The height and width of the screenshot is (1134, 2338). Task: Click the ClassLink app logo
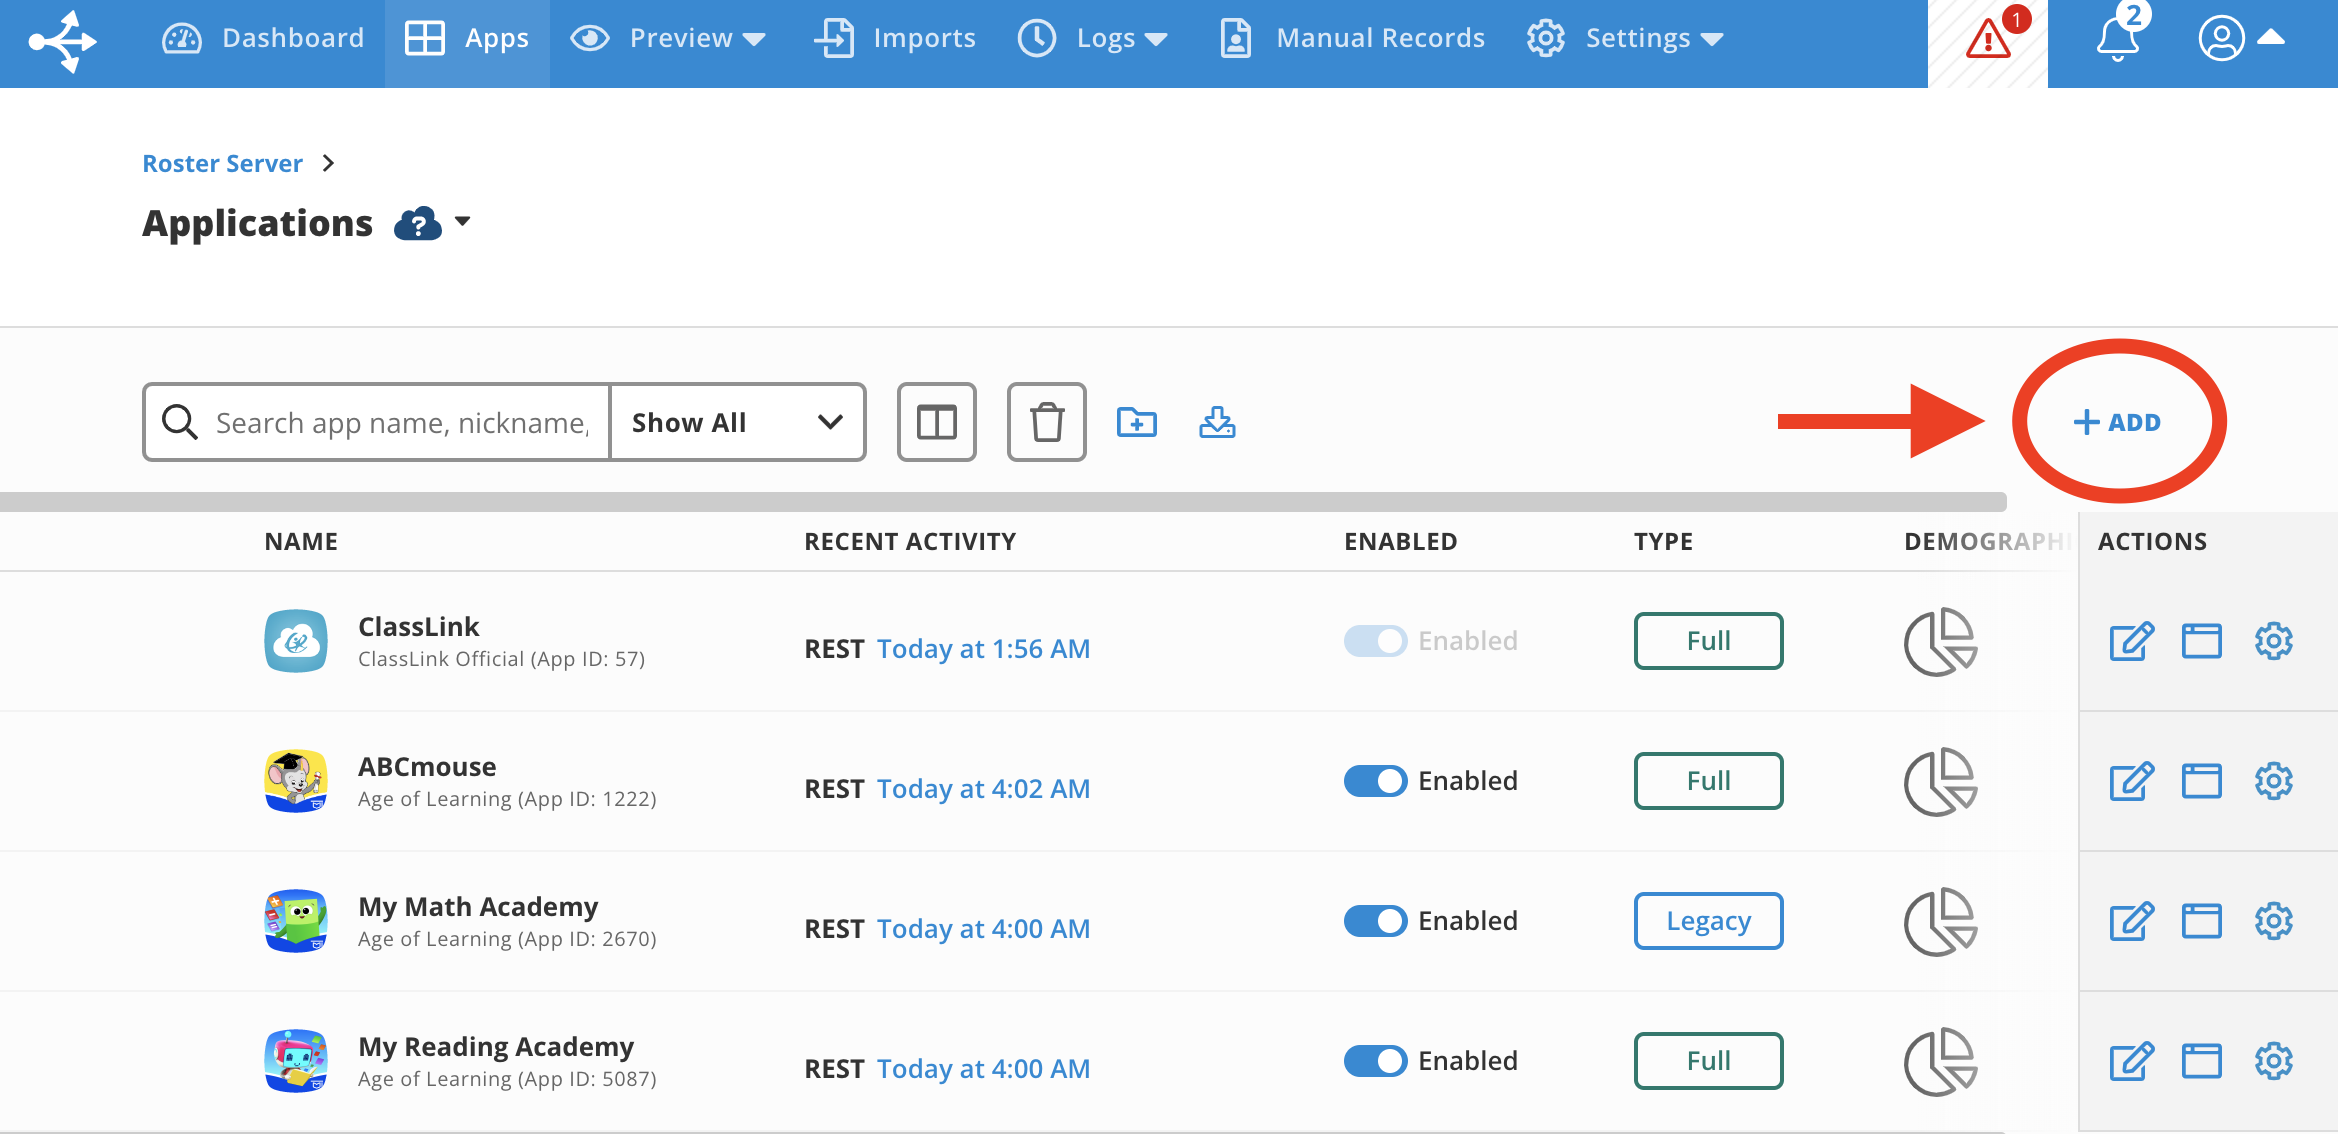click(296, 641)
